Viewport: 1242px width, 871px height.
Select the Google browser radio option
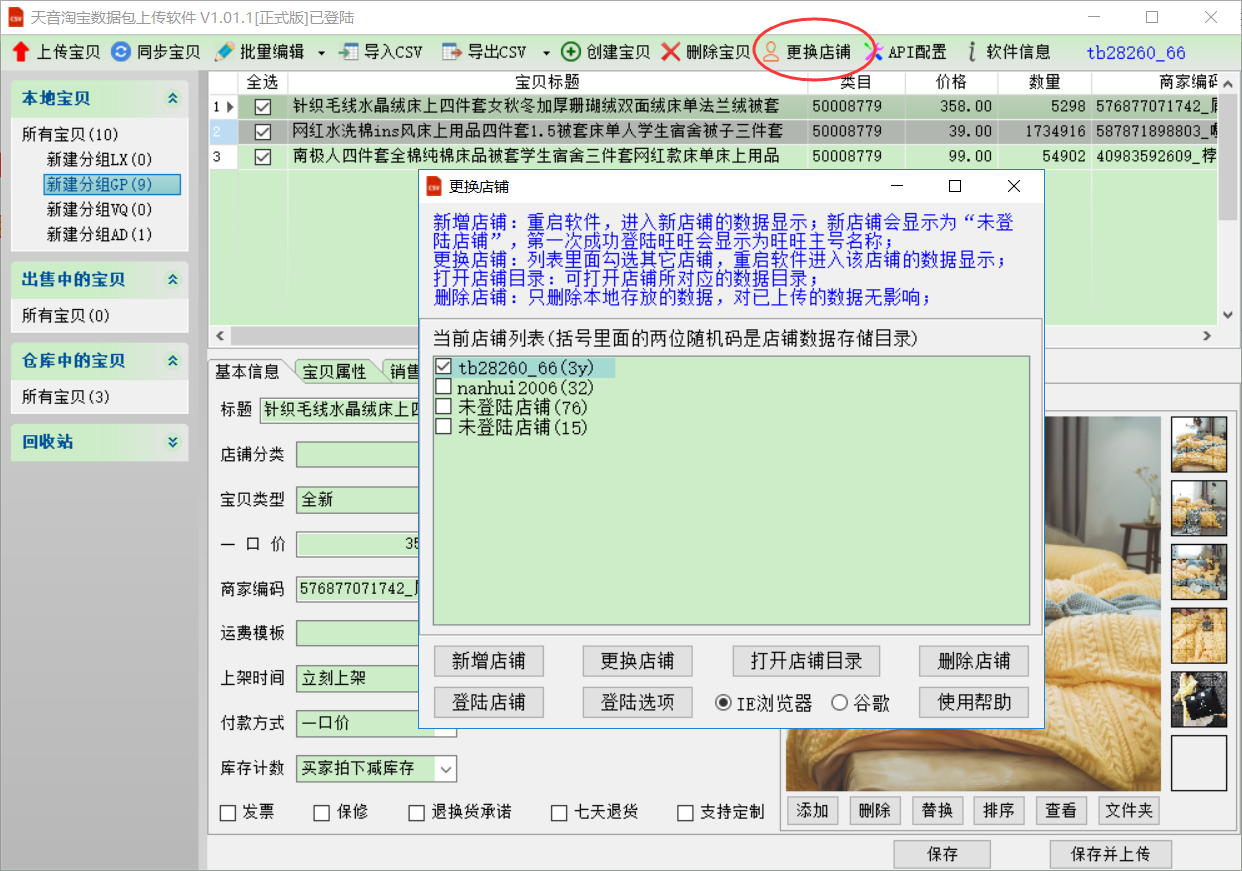839,703
